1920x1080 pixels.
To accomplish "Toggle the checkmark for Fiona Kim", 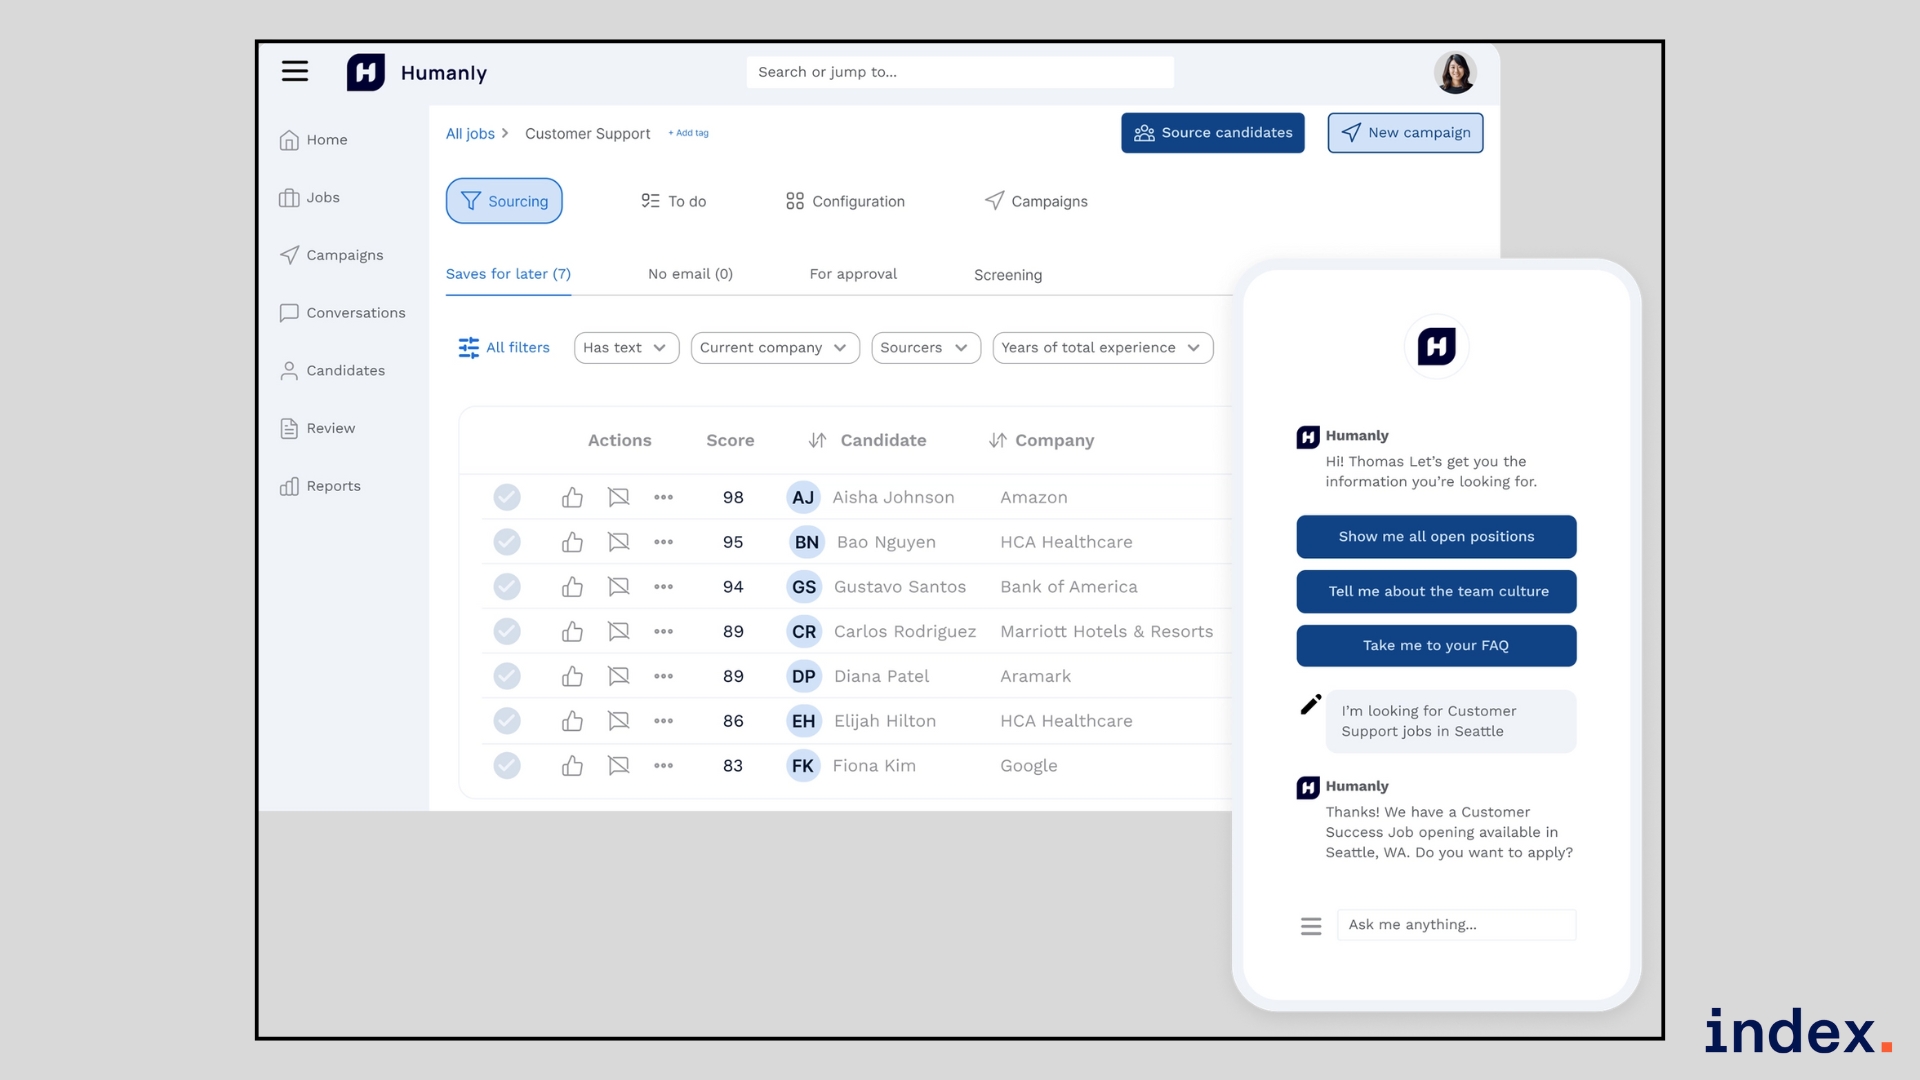I will (x=507, y=766).
